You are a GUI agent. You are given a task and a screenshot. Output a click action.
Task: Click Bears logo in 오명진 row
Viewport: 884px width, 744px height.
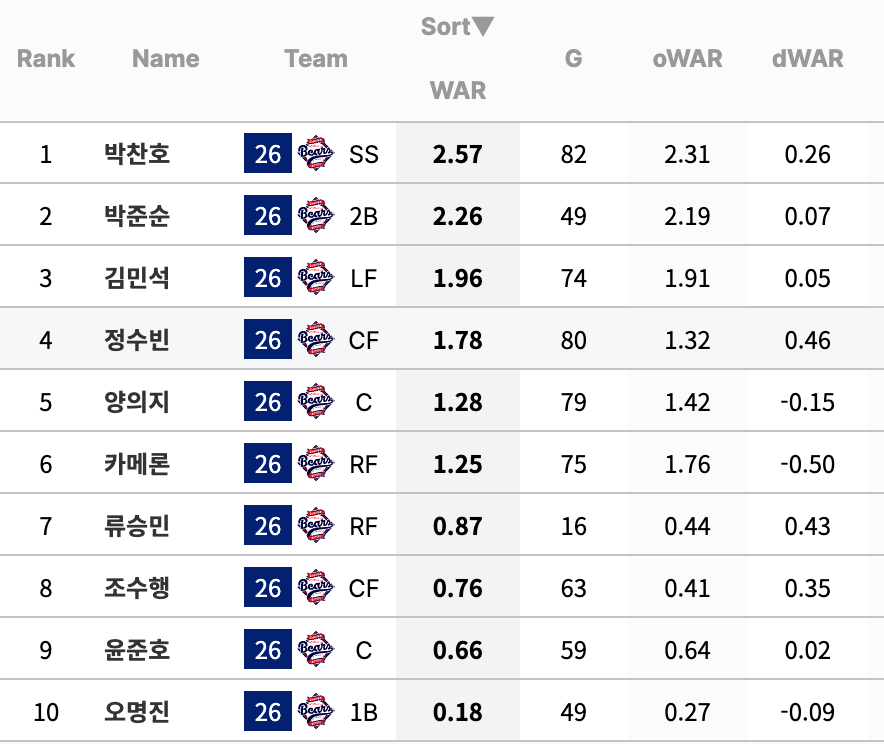click(x=315, y=711)
